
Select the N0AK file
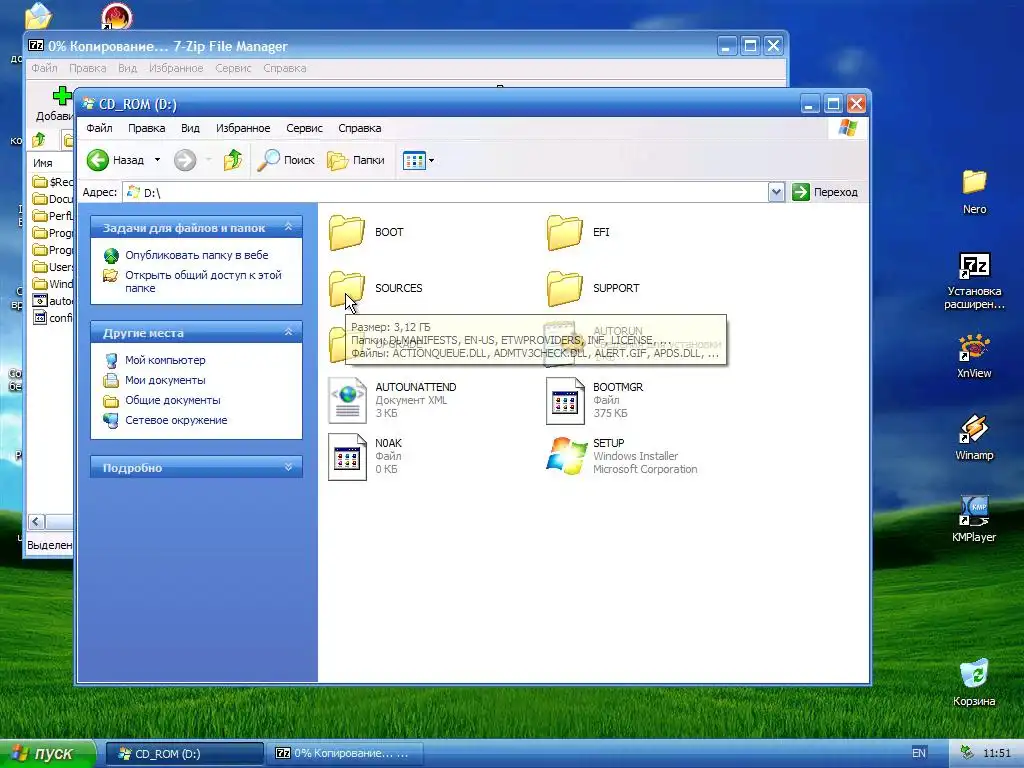(366, 456)
